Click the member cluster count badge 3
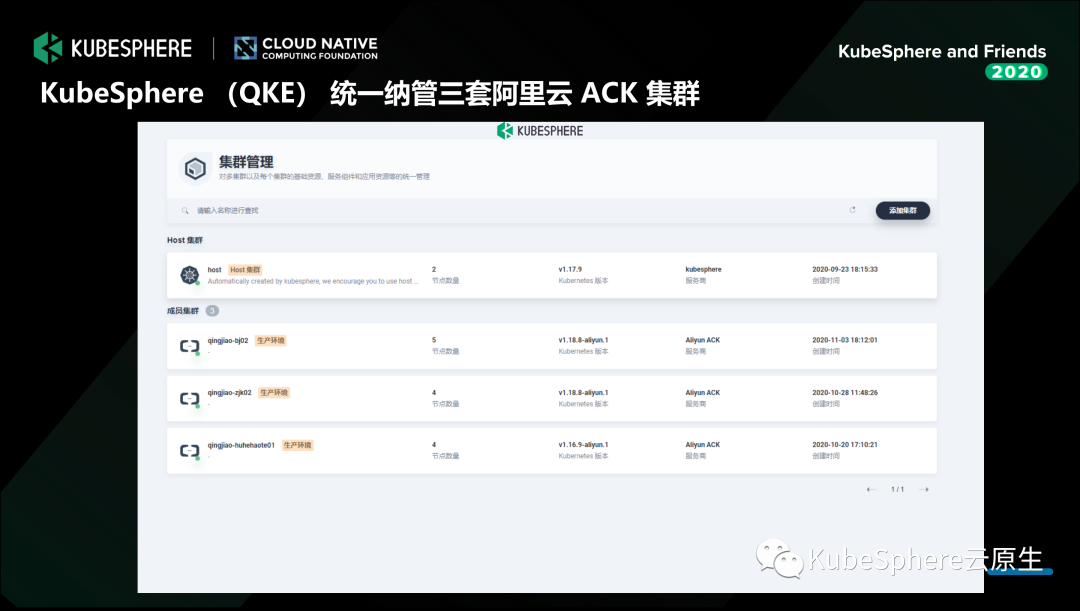This screenshot has width=1080, height=611. pyautogui.click(x=212, y=311)
